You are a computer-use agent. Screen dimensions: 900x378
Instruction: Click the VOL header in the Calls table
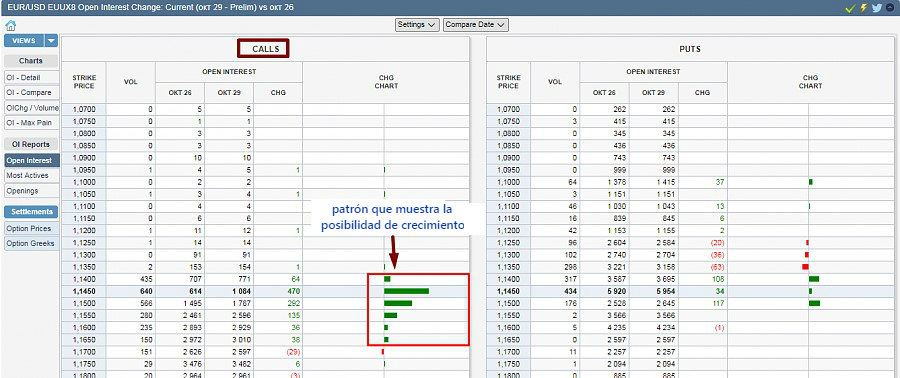point(131,81)
